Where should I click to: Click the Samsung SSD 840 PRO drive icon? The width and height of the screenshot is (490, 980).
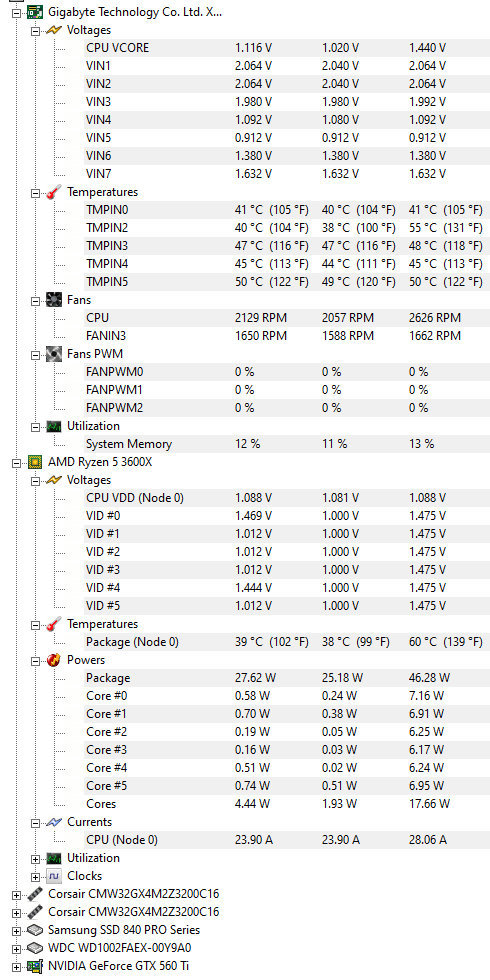click(35, 930)
